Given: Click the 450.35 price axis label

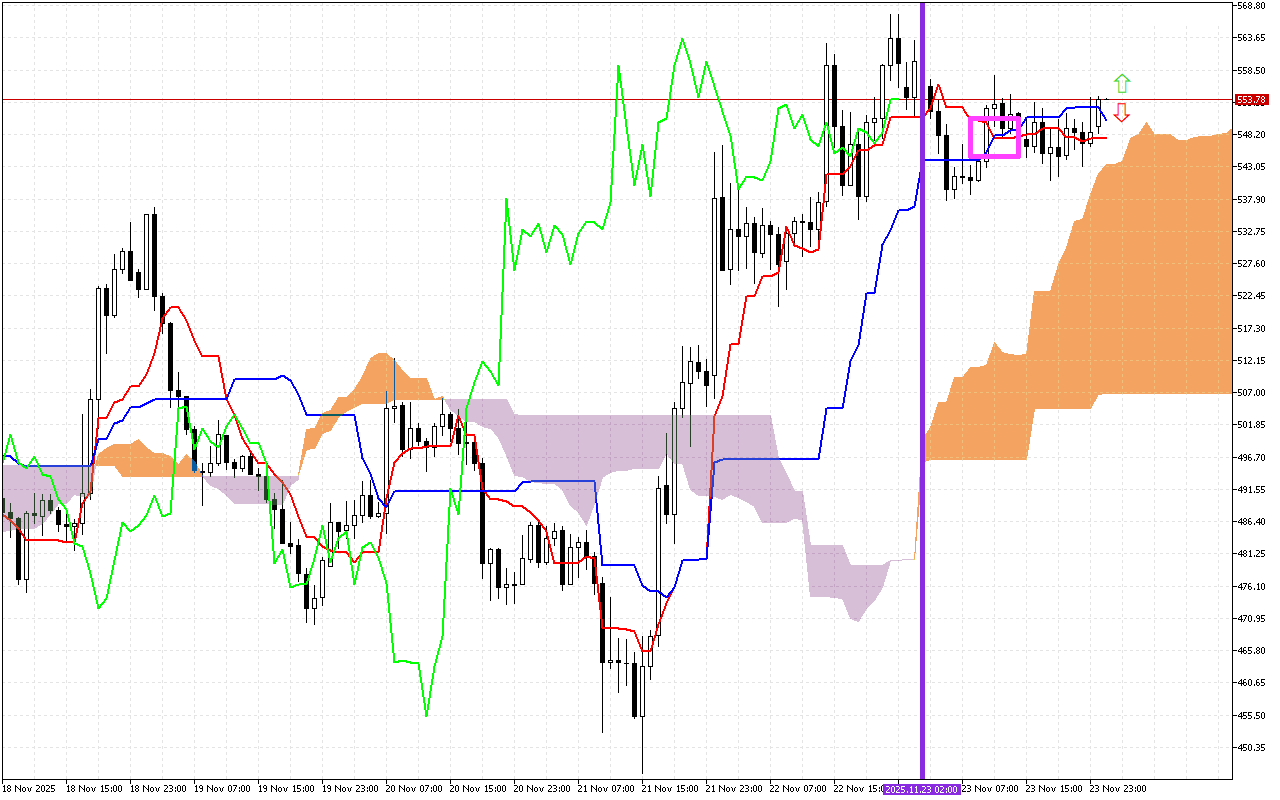Looking at the screenshot, I should tap(1251, 747).
